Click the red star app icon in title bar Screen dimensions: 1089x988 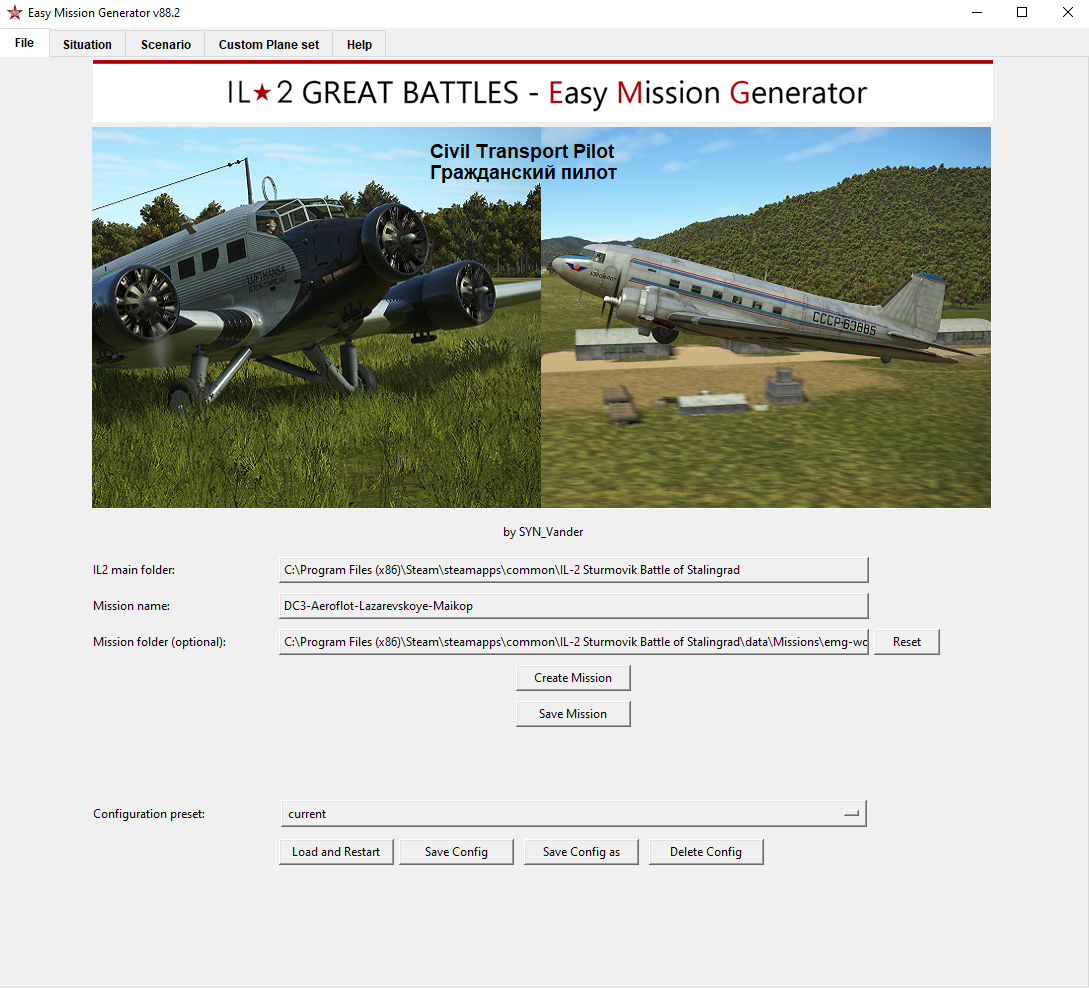14,13
